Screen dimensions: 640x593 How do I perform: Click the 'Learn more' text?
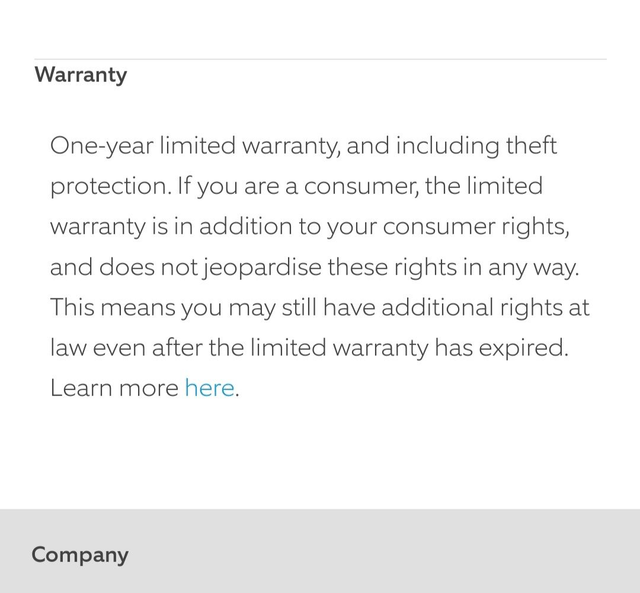click(x=114, y=388)
